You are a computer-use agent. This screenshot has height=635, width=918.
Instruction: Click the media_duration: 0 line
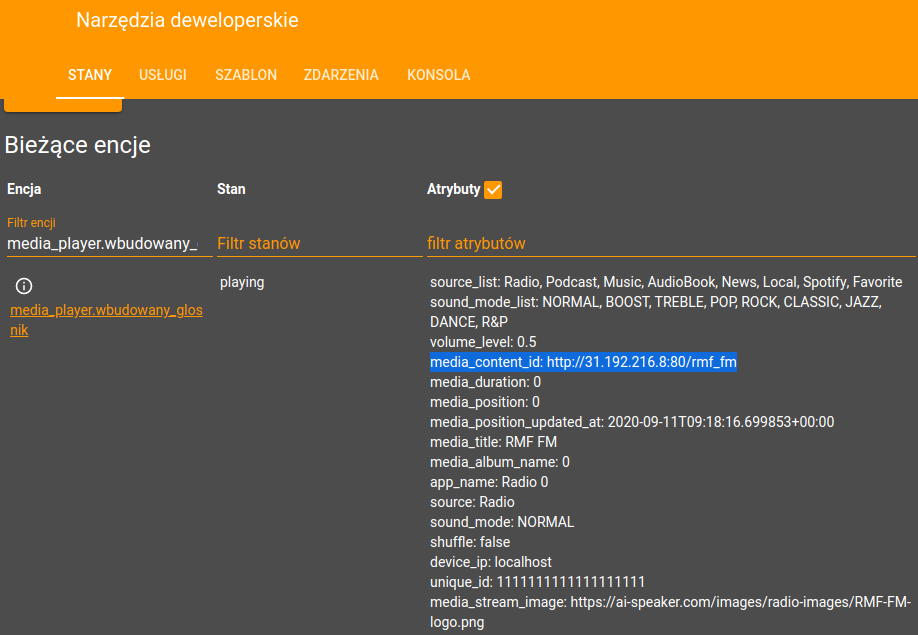click(x=485, y=382)
